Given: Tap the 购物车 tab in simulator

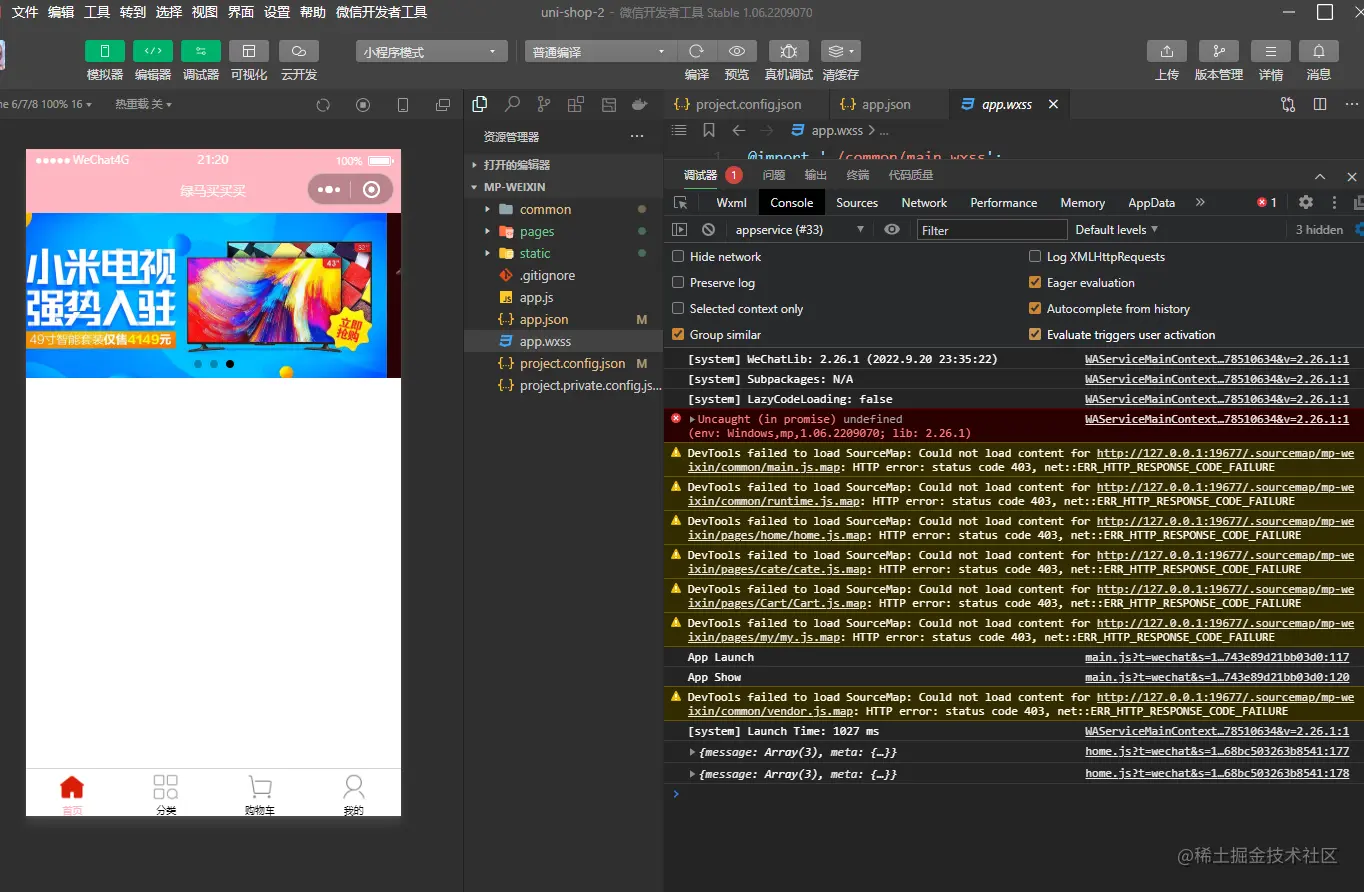Looking at the screenshot, I should click(260, 795).
